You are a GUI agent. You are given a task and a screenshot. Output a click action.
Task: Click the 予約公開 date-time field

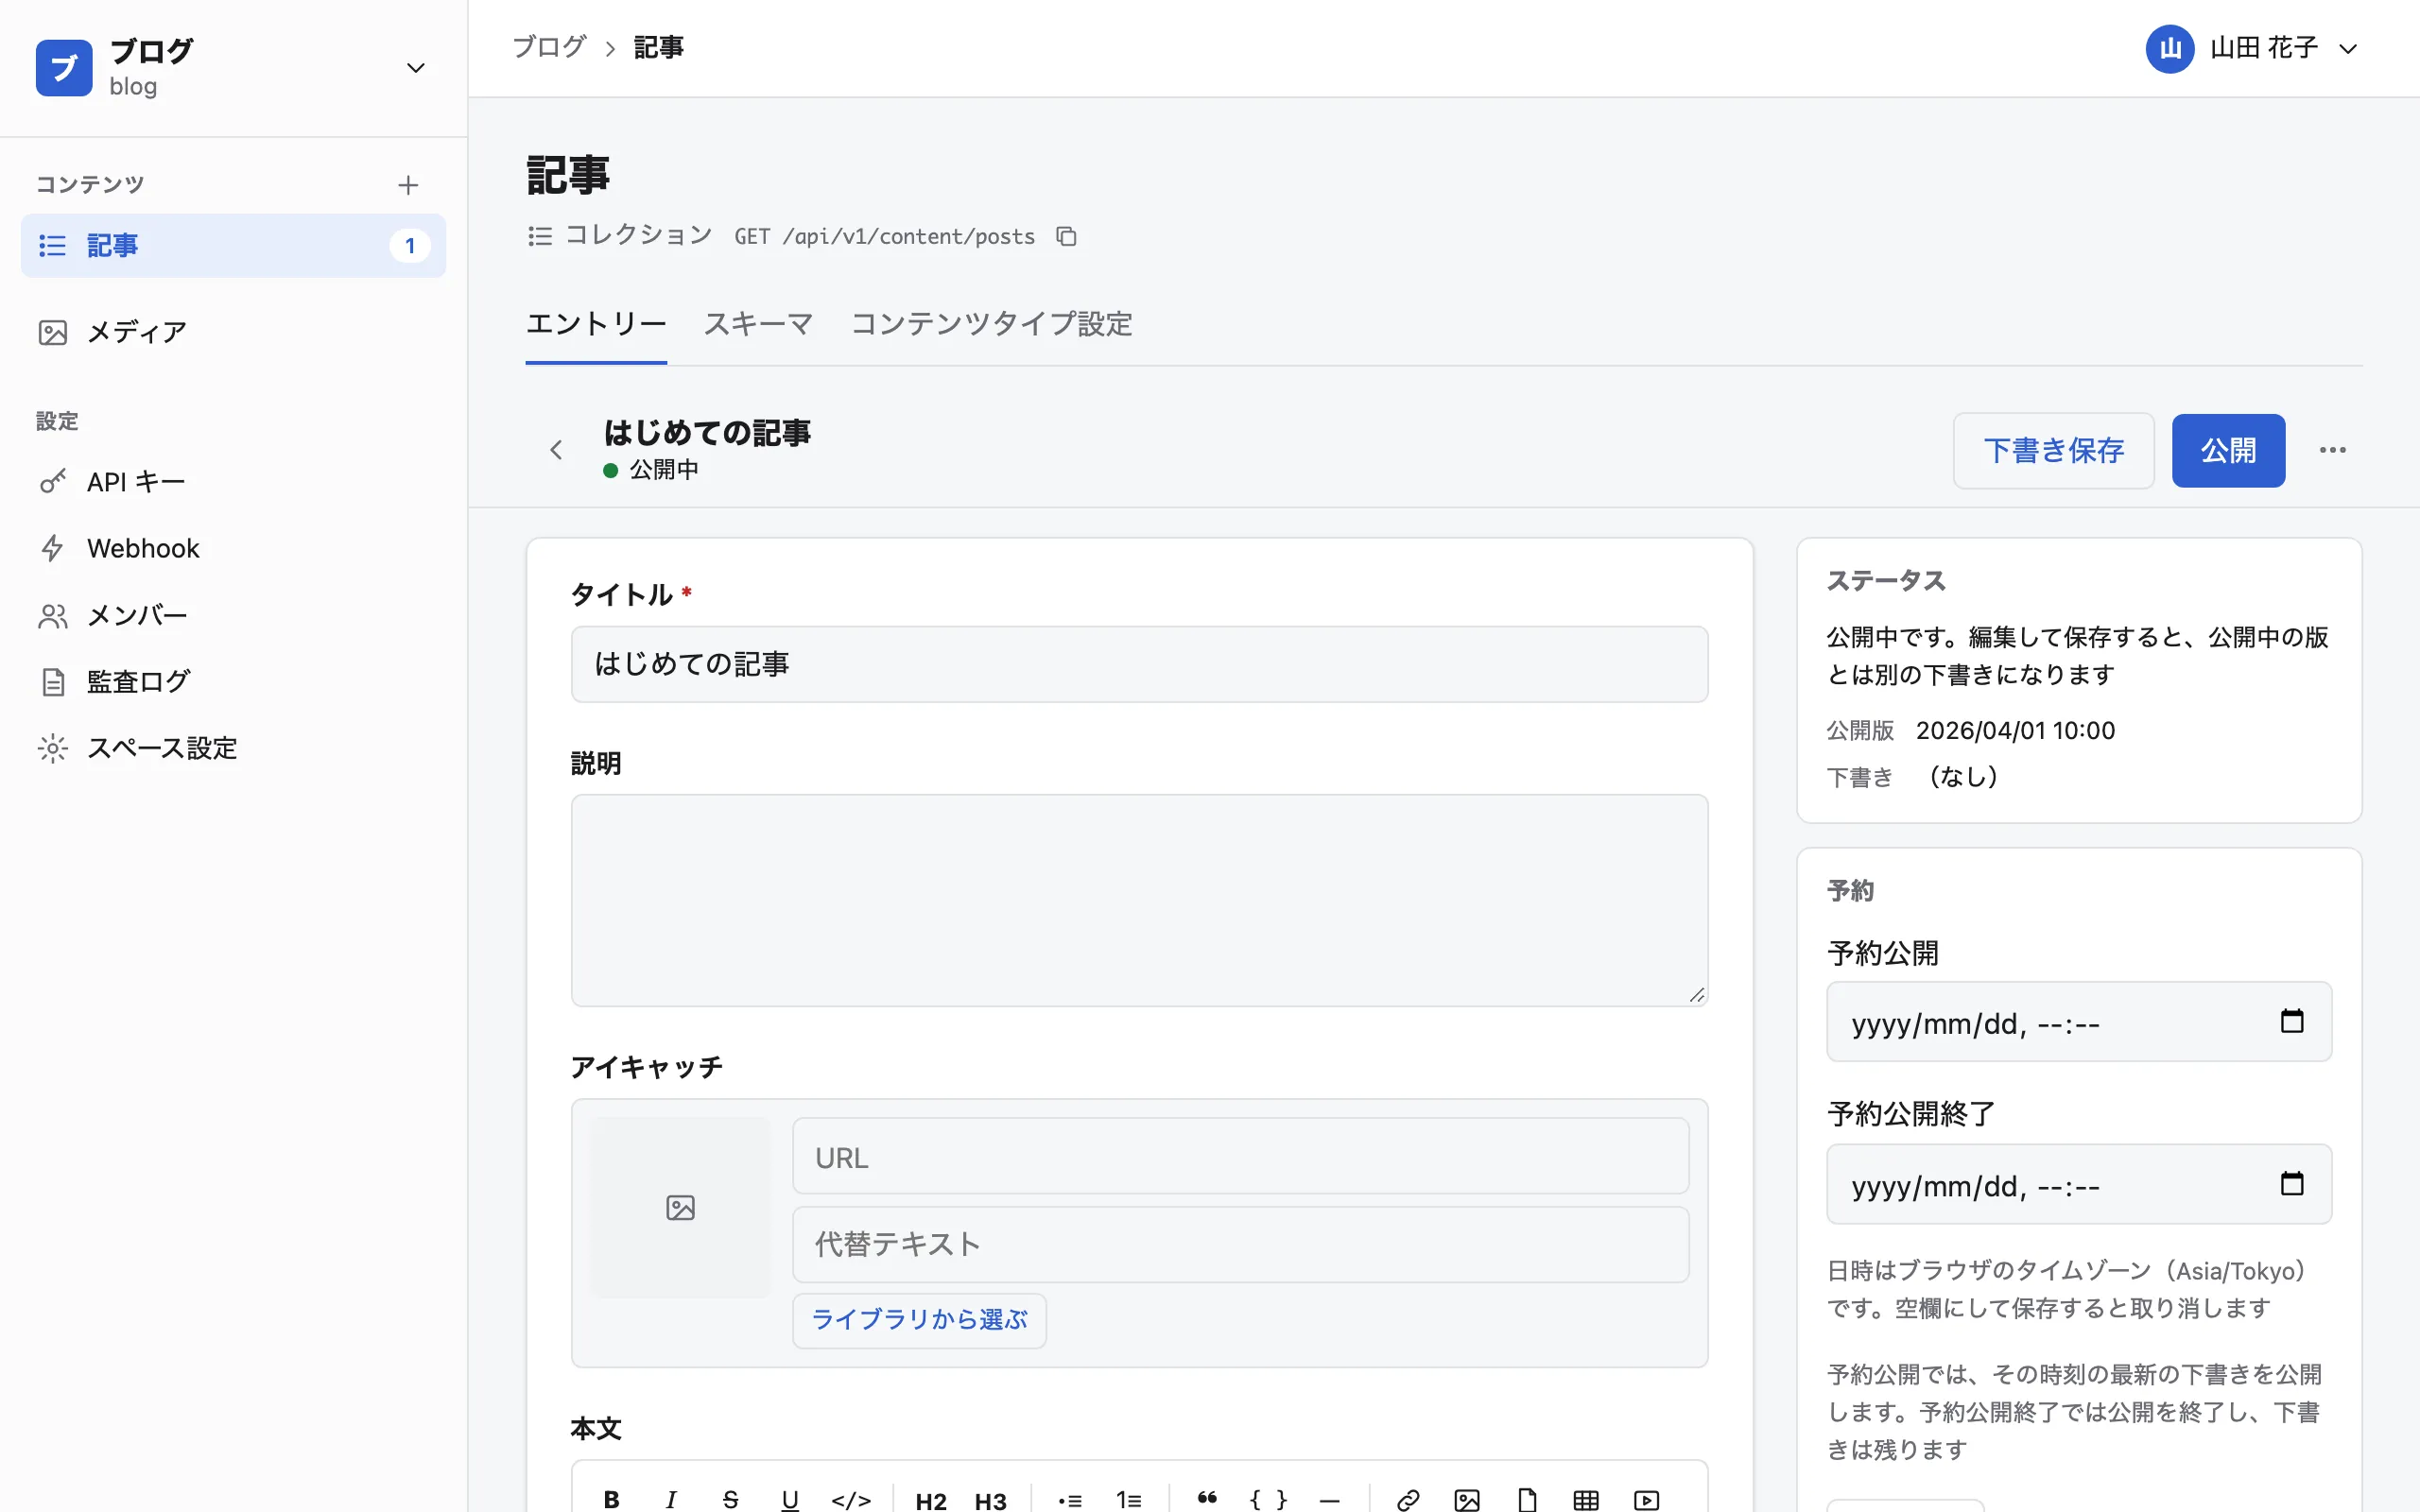point(2079,1022)
